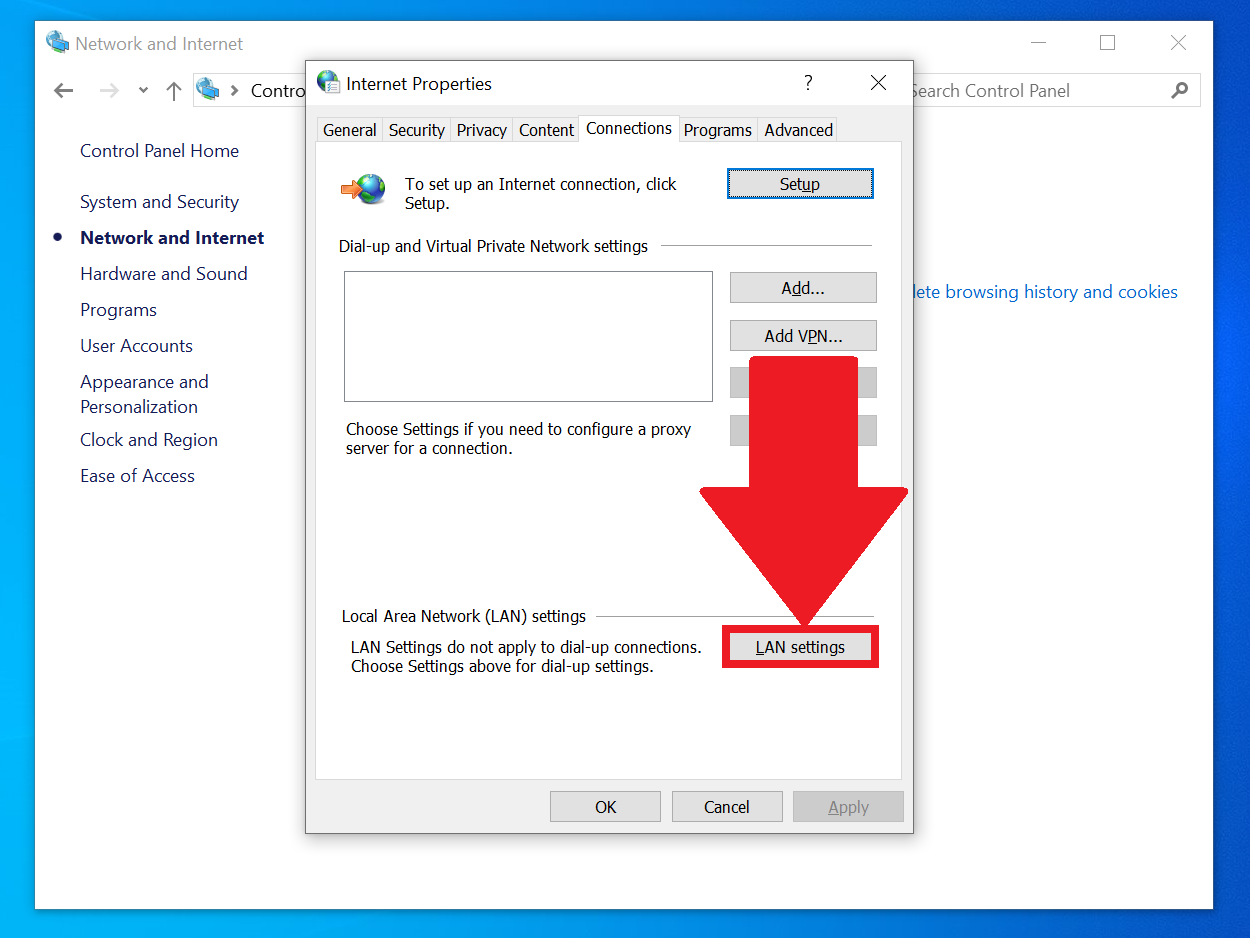Open the Security tab
Screen dimensions: 1250x938
click(416, 130)
